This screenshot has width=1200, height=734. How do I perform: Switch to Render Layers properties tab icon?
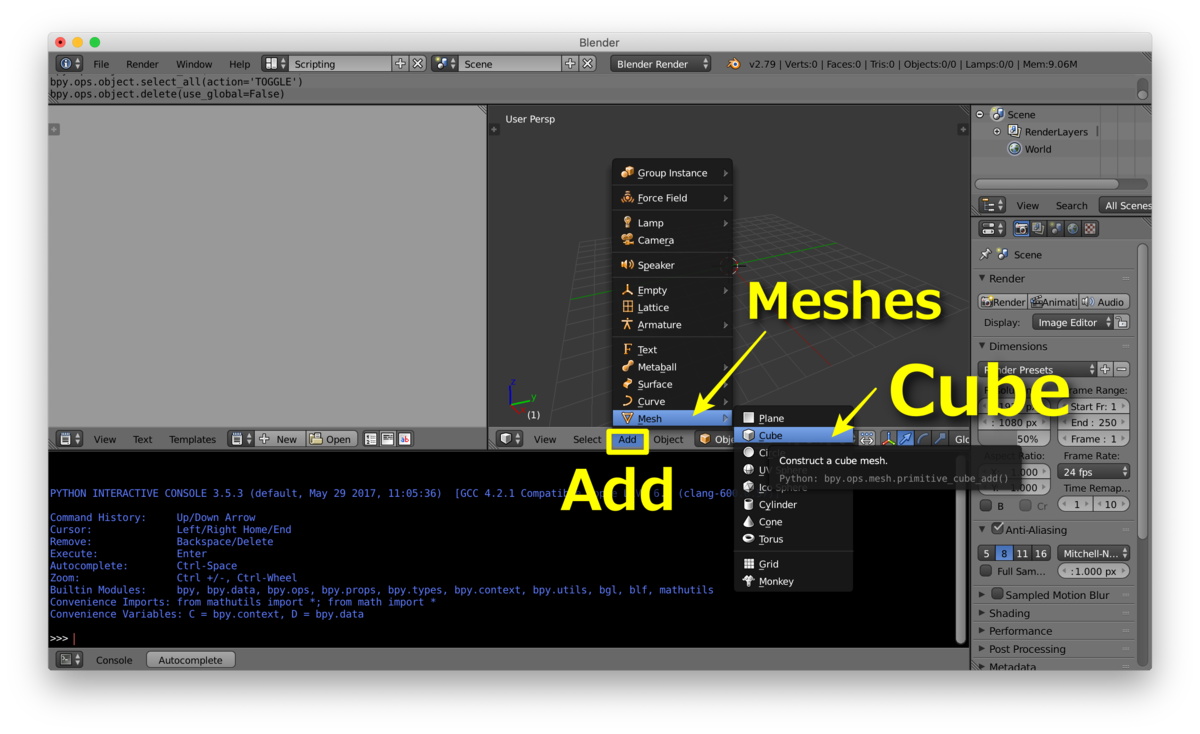pyautogui.click(x=1038, y=229)
